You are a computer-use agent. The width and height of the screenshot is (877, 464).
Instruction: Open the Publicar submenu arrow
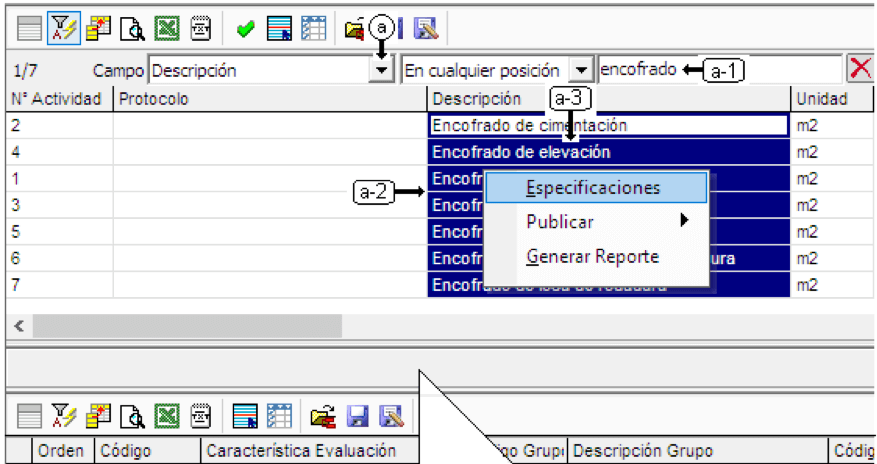[x=683, y=221]
